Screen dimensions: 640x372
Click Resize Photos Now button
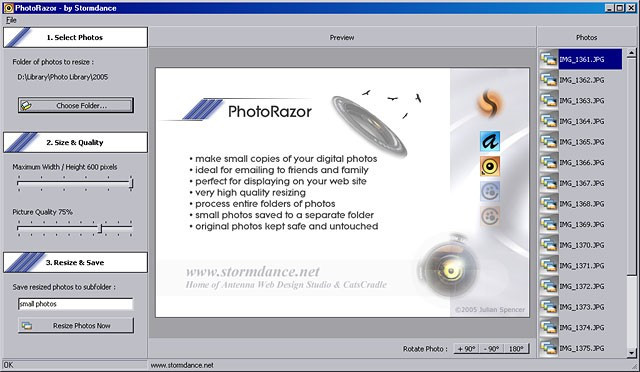[x=76, y=325]
